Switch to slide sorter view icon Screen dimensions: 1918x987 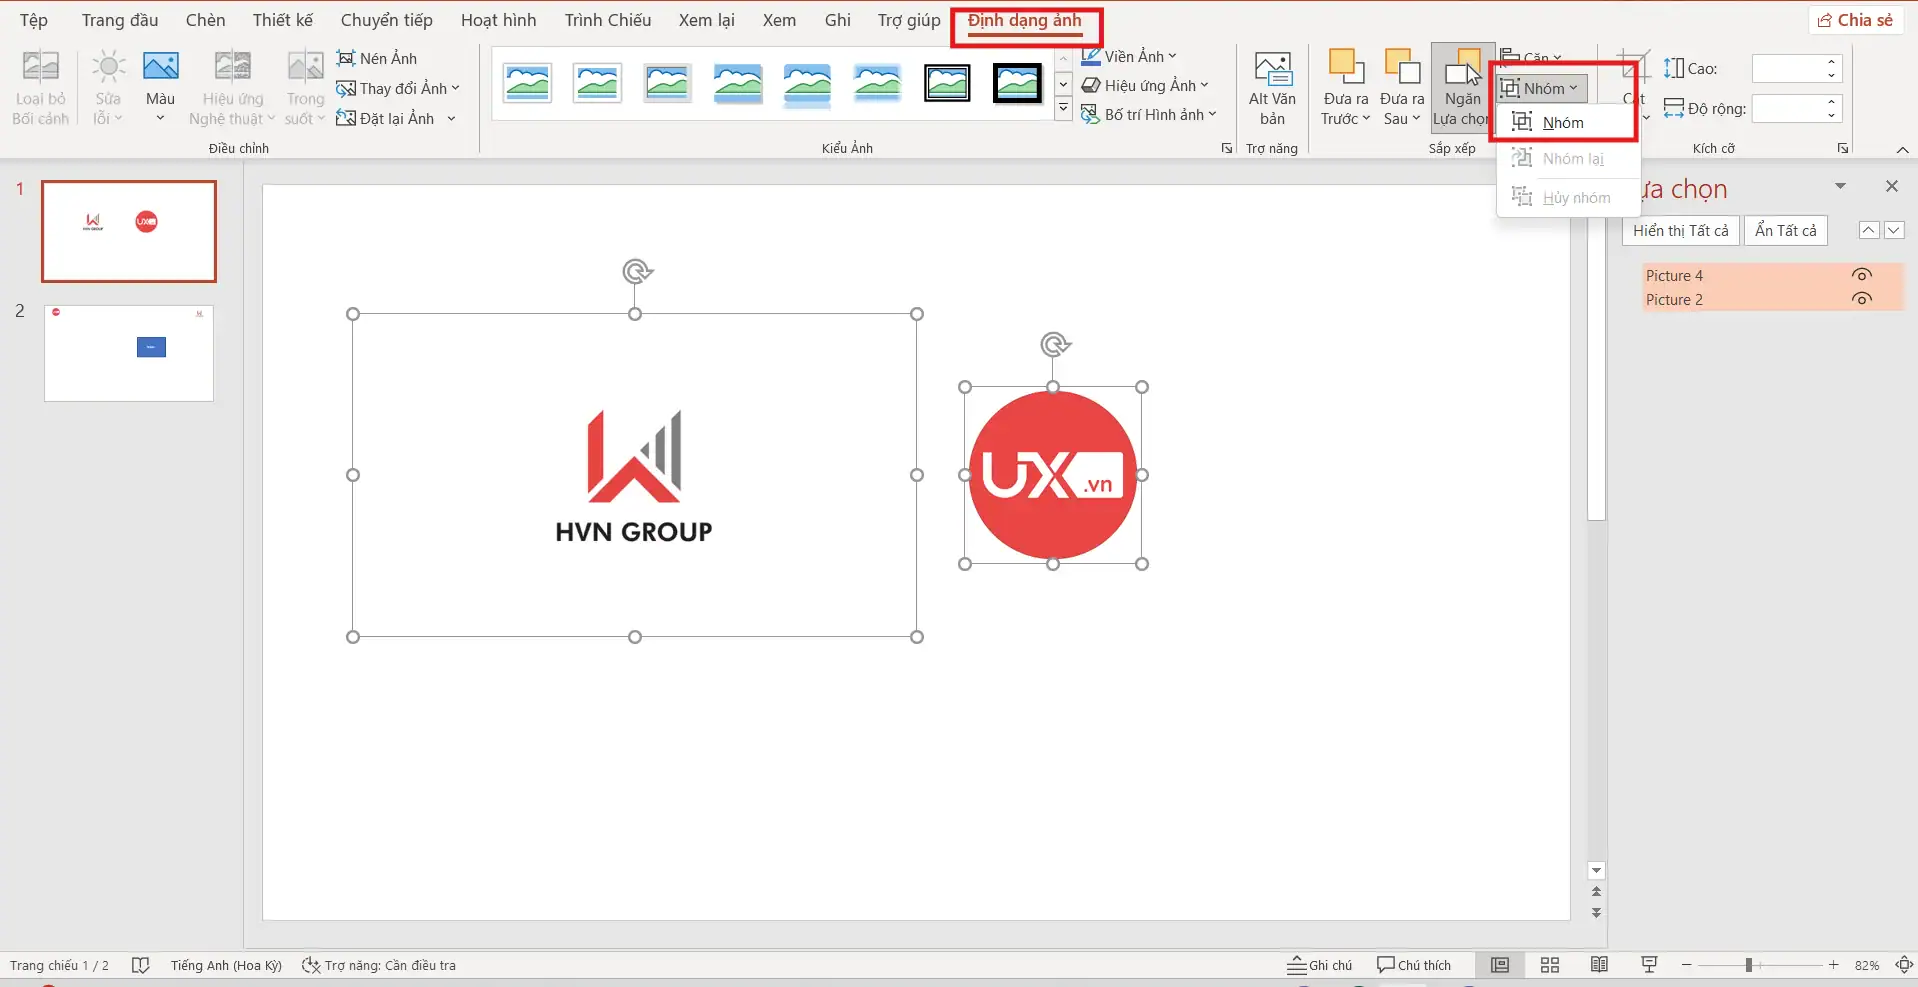click(1549, 965)
